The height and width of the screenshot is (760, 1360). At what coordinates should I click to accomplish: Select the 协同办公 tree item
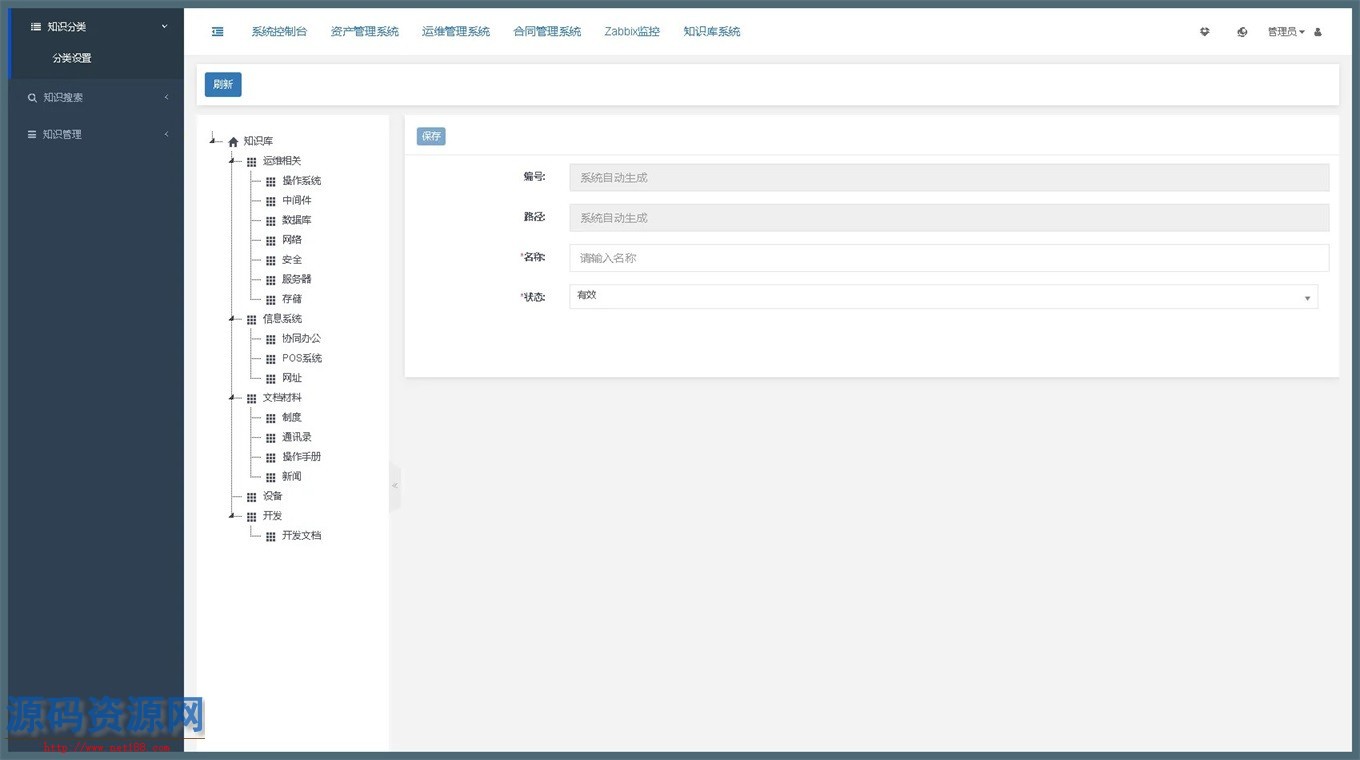pos(301,338)
